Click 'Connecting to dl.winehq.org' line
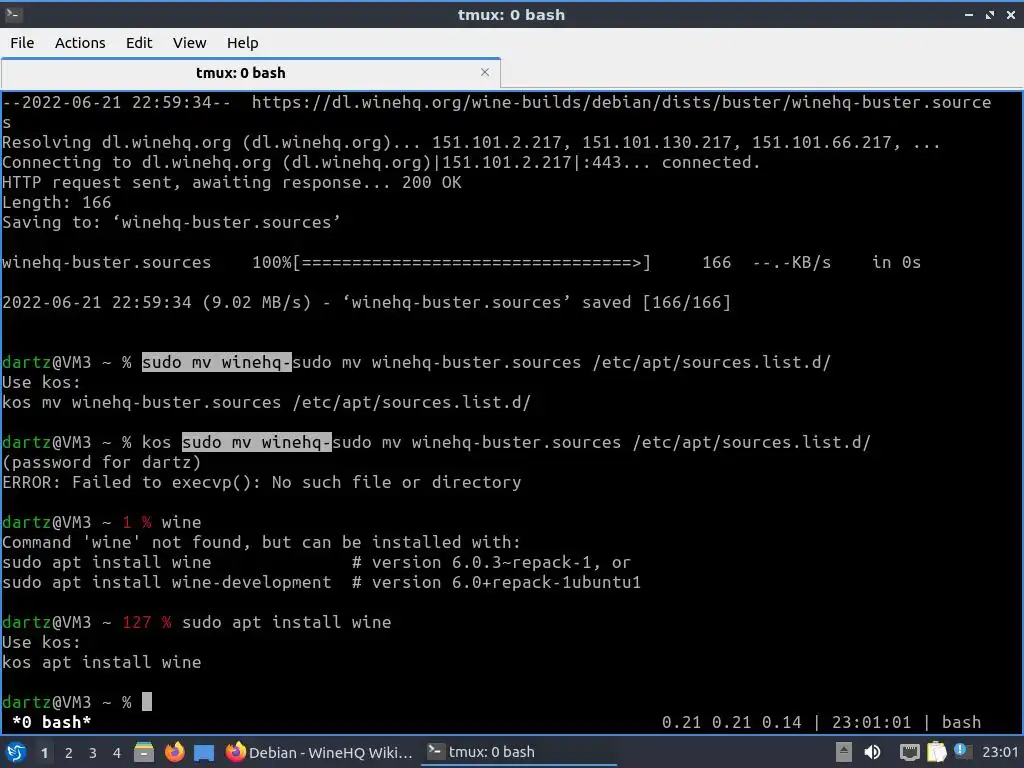 click(381, 162)
